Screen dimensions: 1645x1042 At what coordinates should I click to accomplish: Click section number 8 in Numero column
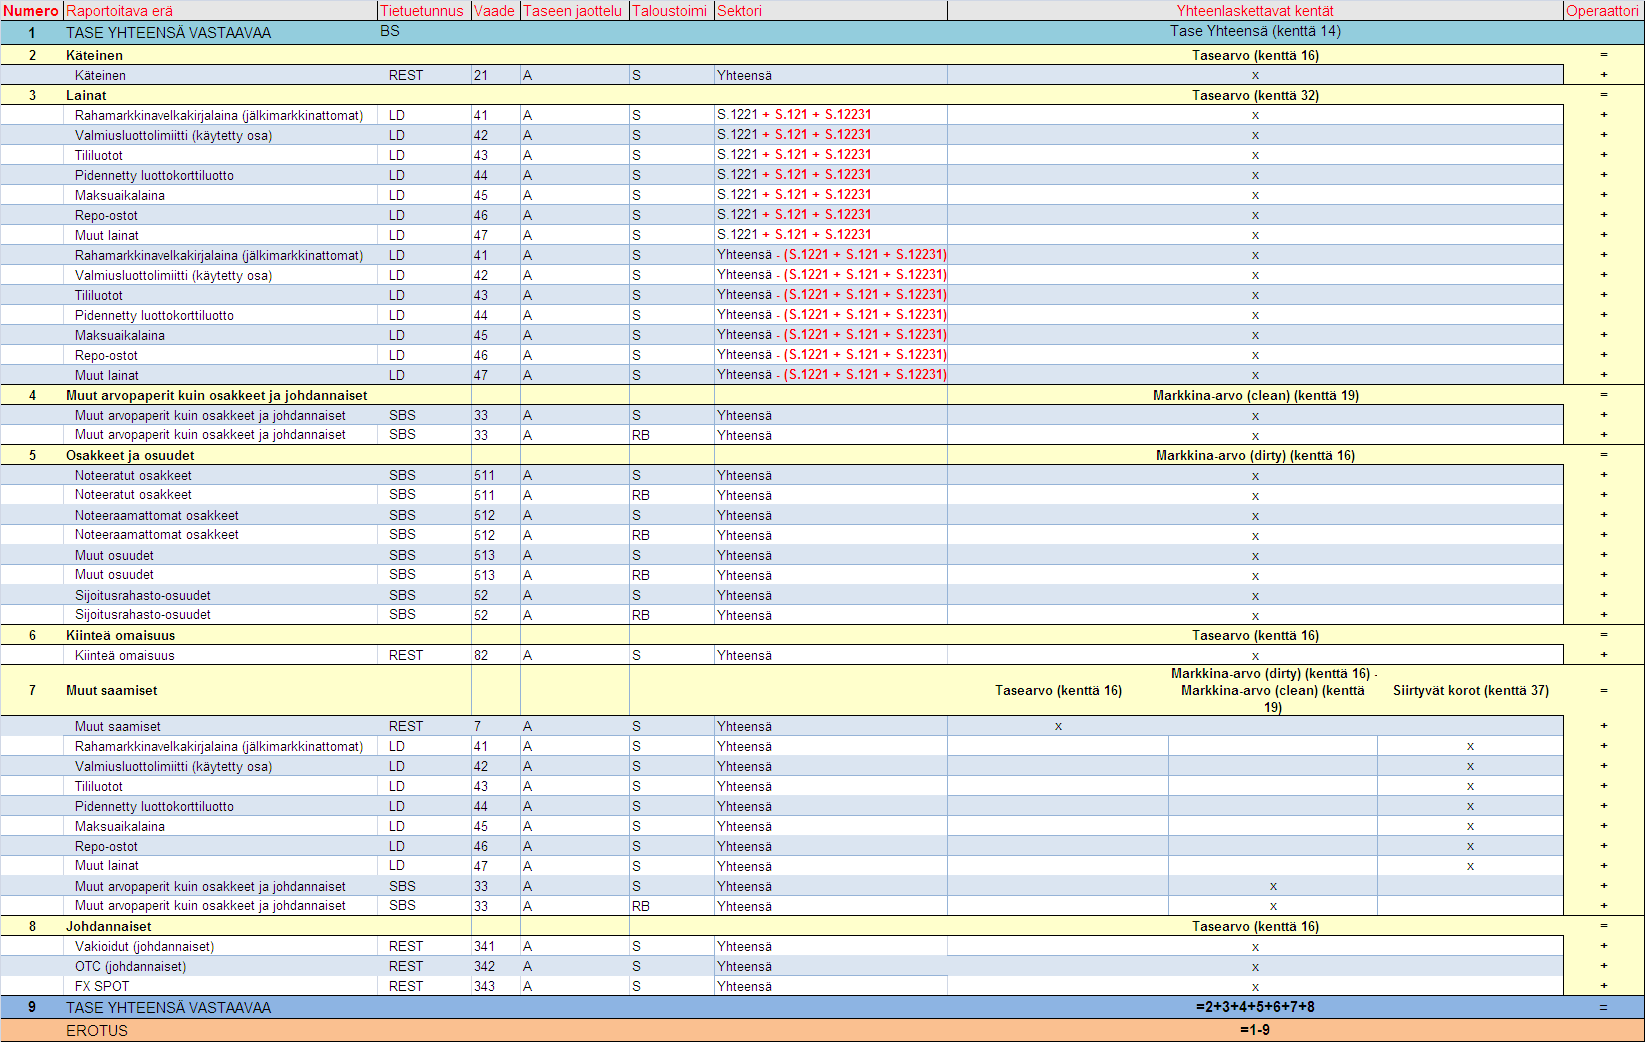point(32,926)
